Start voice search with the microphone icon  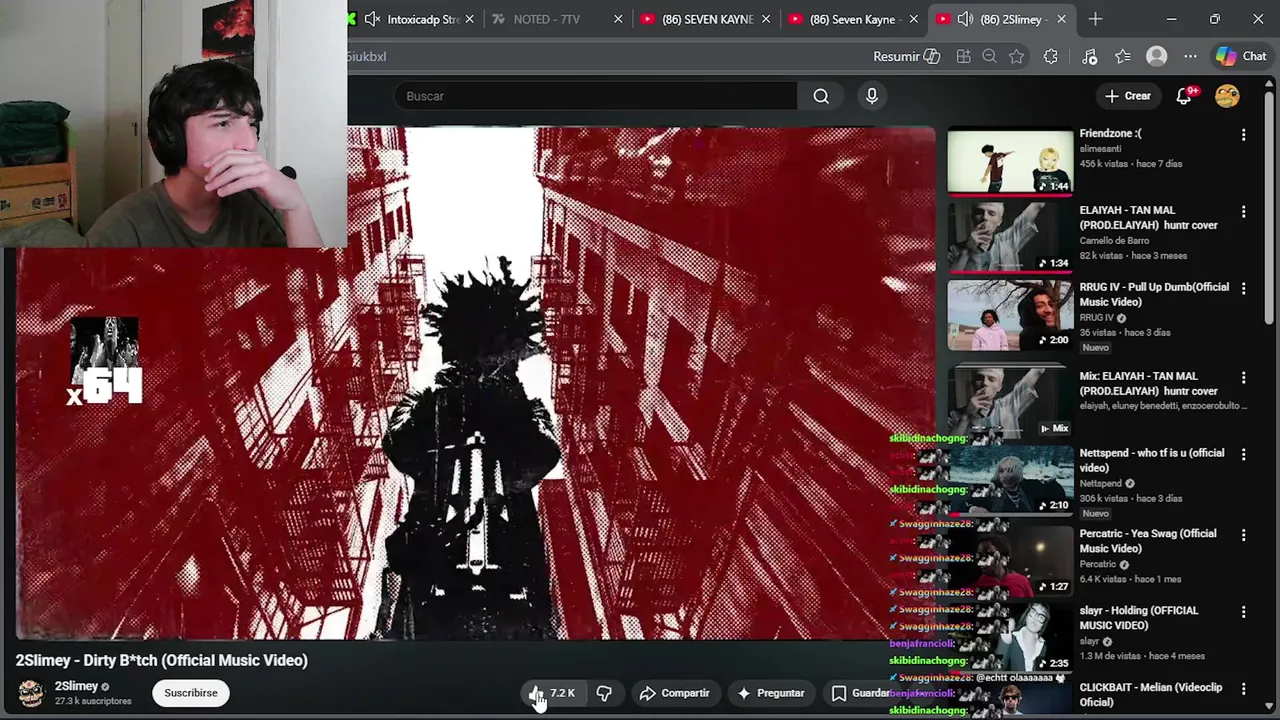pyautogui.click(x=872, y=96)
